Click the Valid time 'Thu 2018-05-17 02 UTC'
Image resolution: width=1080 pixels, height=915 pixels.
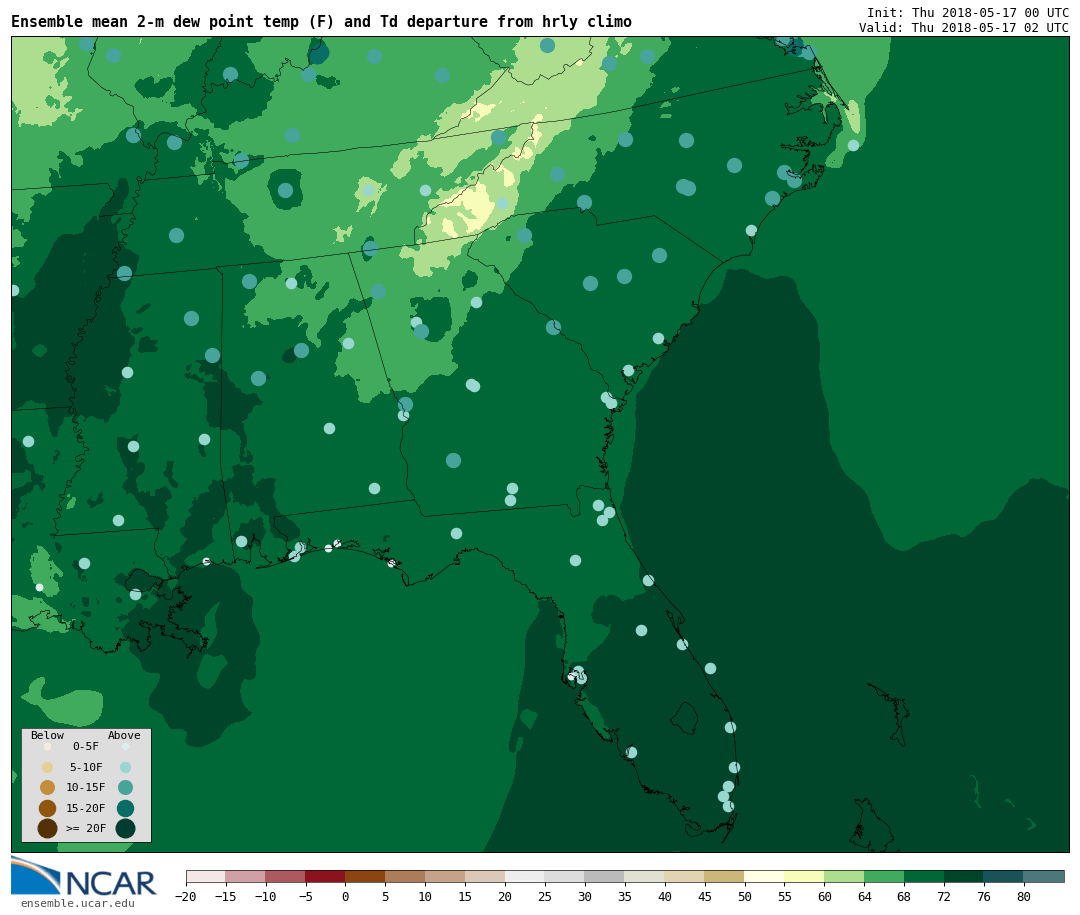[990, 28]
